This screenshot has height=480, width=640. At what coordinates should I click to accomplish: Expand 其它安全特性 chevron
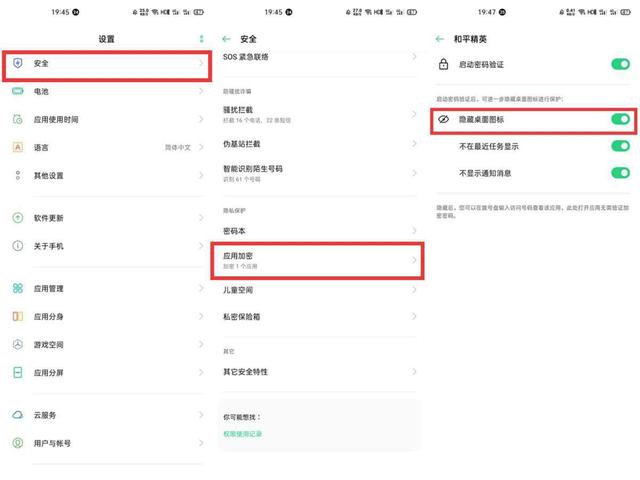point(414,372)
